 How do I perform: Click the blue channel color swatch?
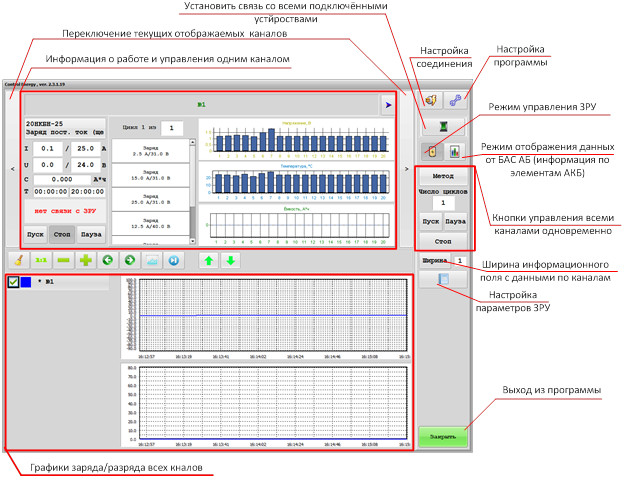click(x=27, y=283)
